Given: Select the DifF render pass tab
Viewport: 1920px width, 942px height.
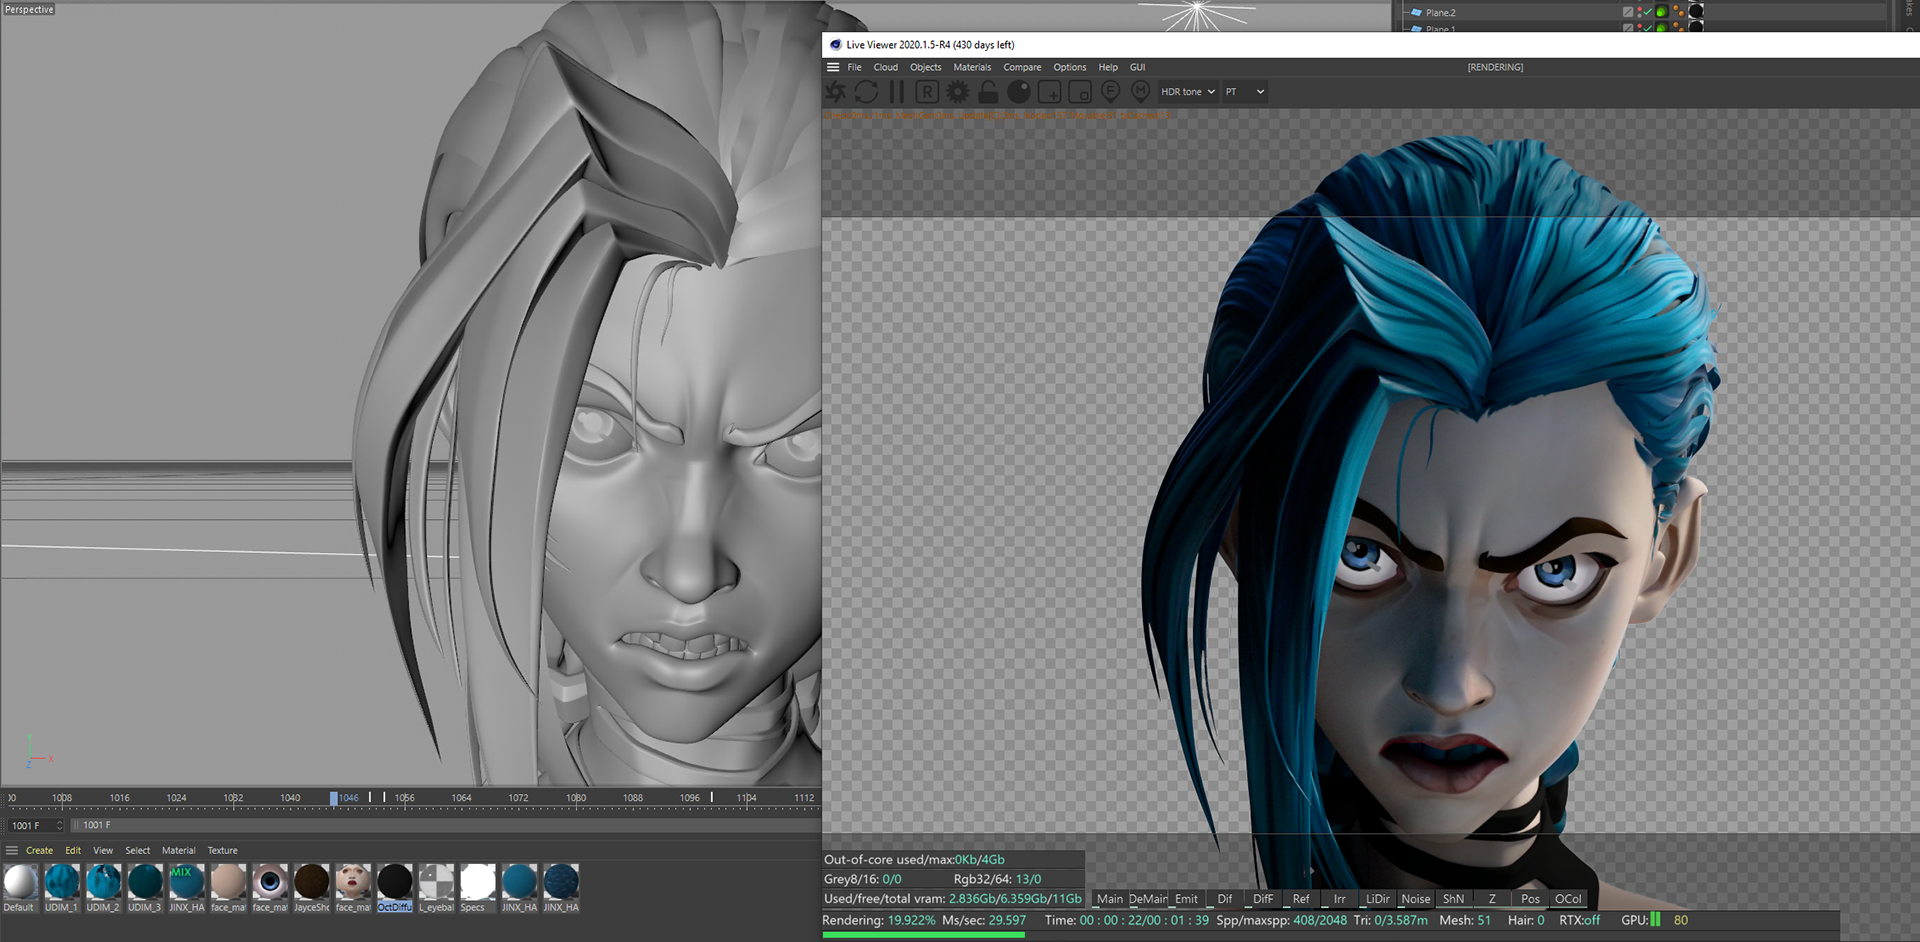Looking at the screenshot, I should click(1263, 899).
